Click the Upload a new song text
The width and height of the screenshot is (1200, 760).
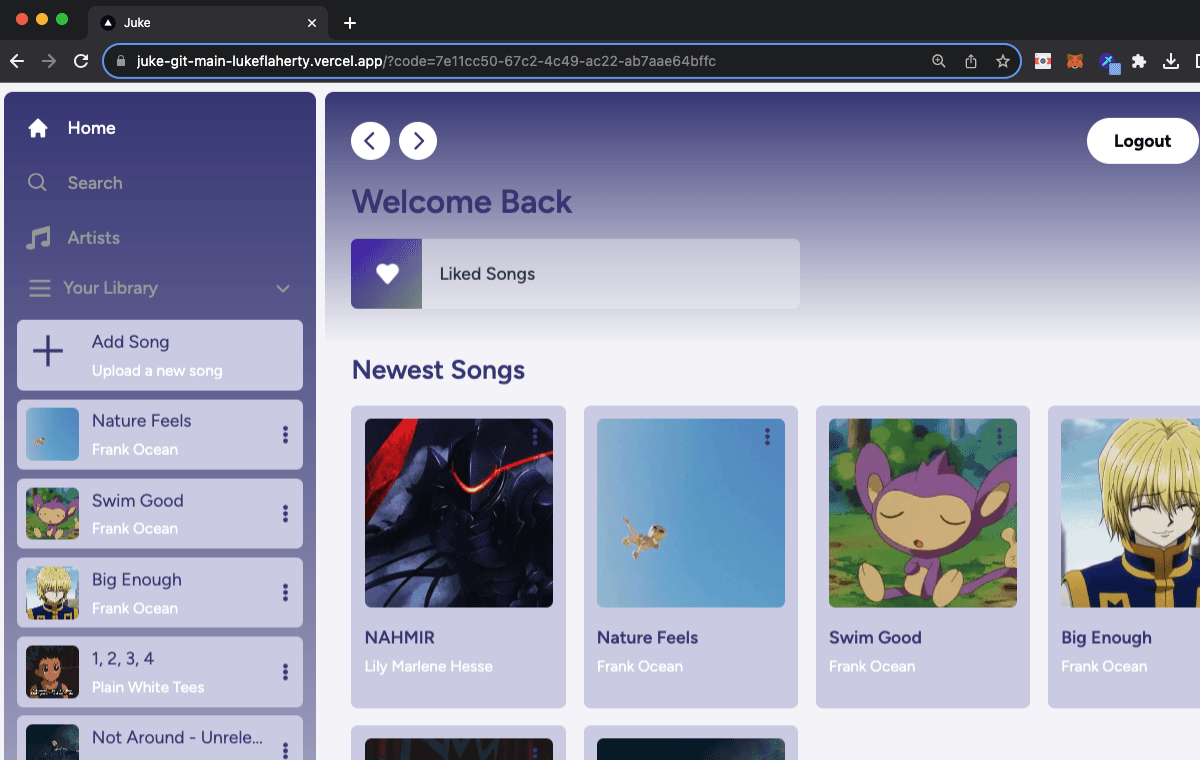point(157,370)
